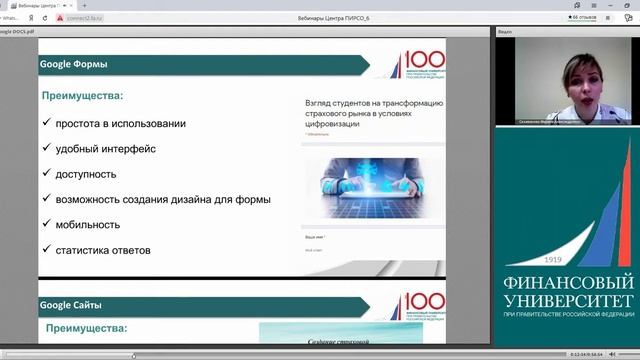Click the простота в использовании bullet
Viewport: 640px width, 360px height.
(x=120, y=124)
